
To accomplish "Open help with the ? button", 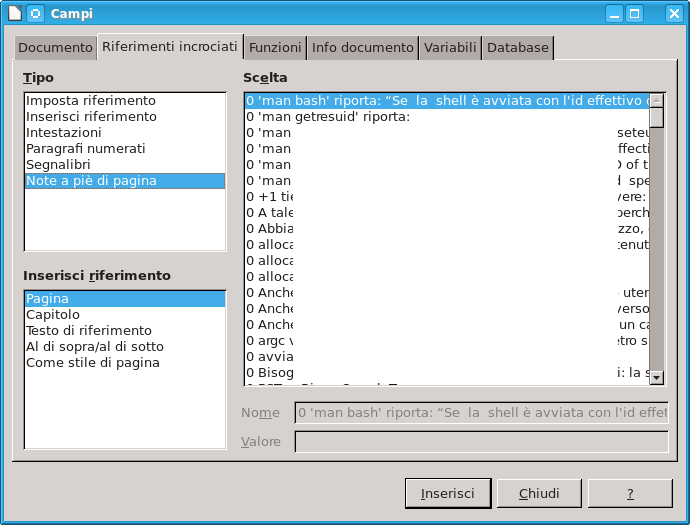I will click(x=629, y=493).
